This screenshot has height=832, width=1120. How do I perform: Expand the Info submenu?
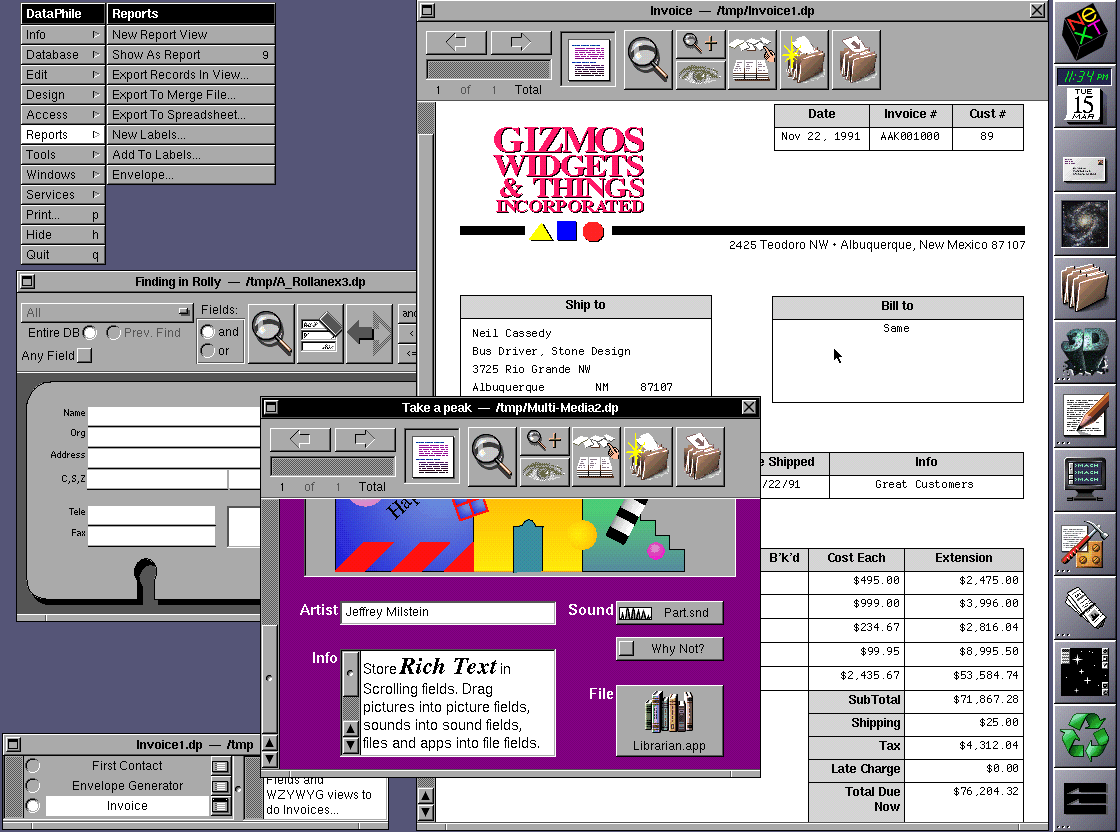[x=63, y=35]
